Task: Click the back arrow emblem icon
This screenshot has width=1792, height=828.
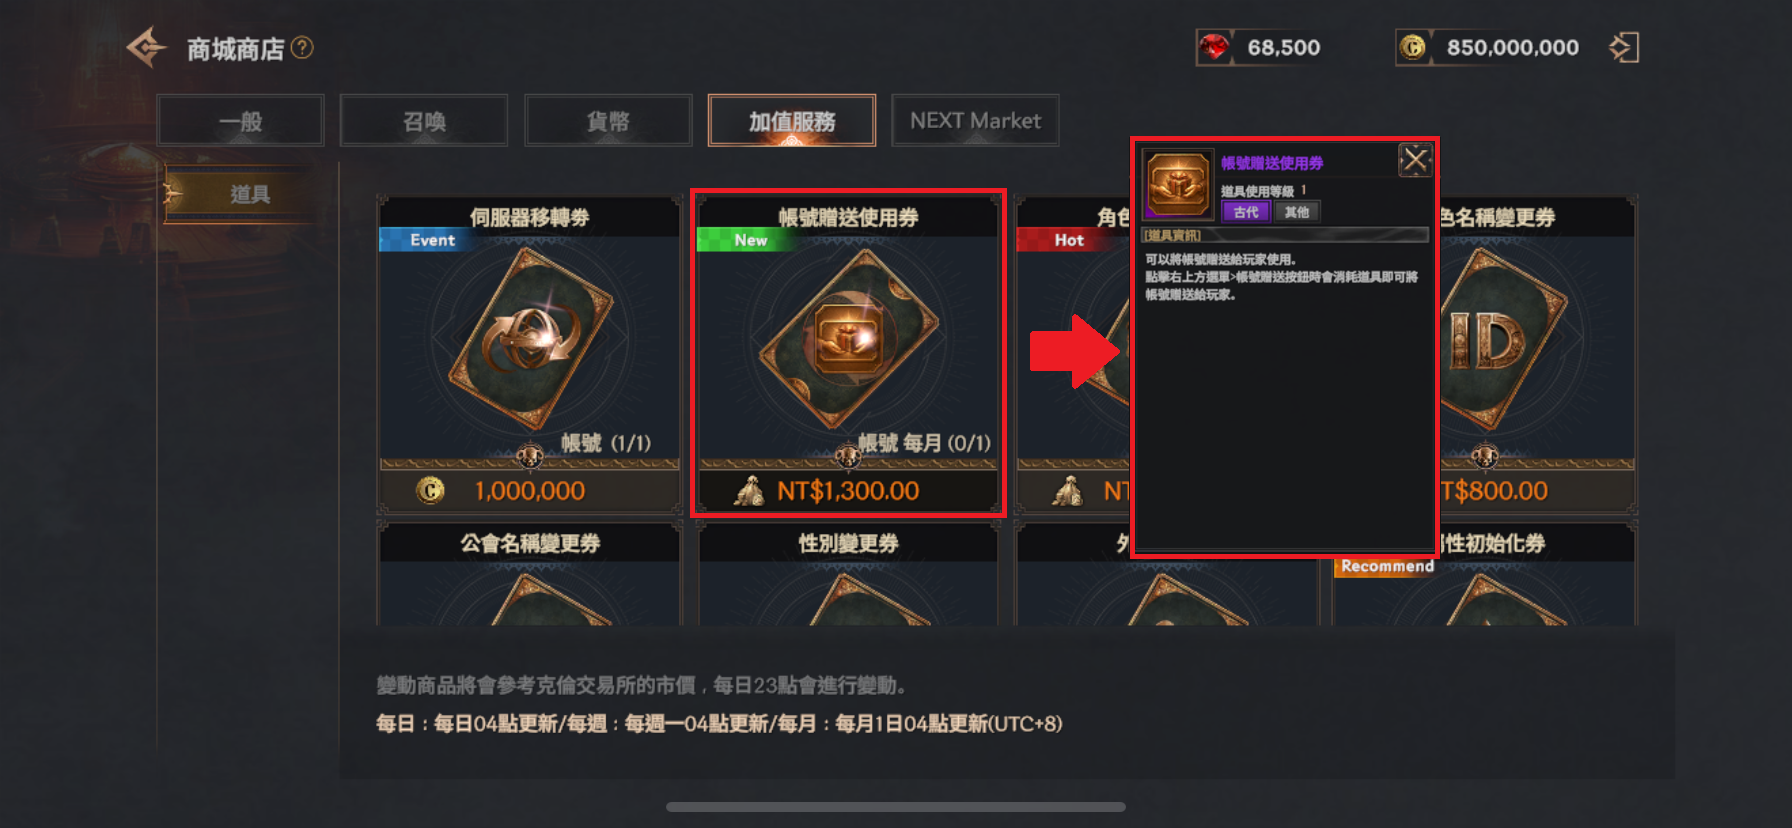Action: tap(147, 47)
